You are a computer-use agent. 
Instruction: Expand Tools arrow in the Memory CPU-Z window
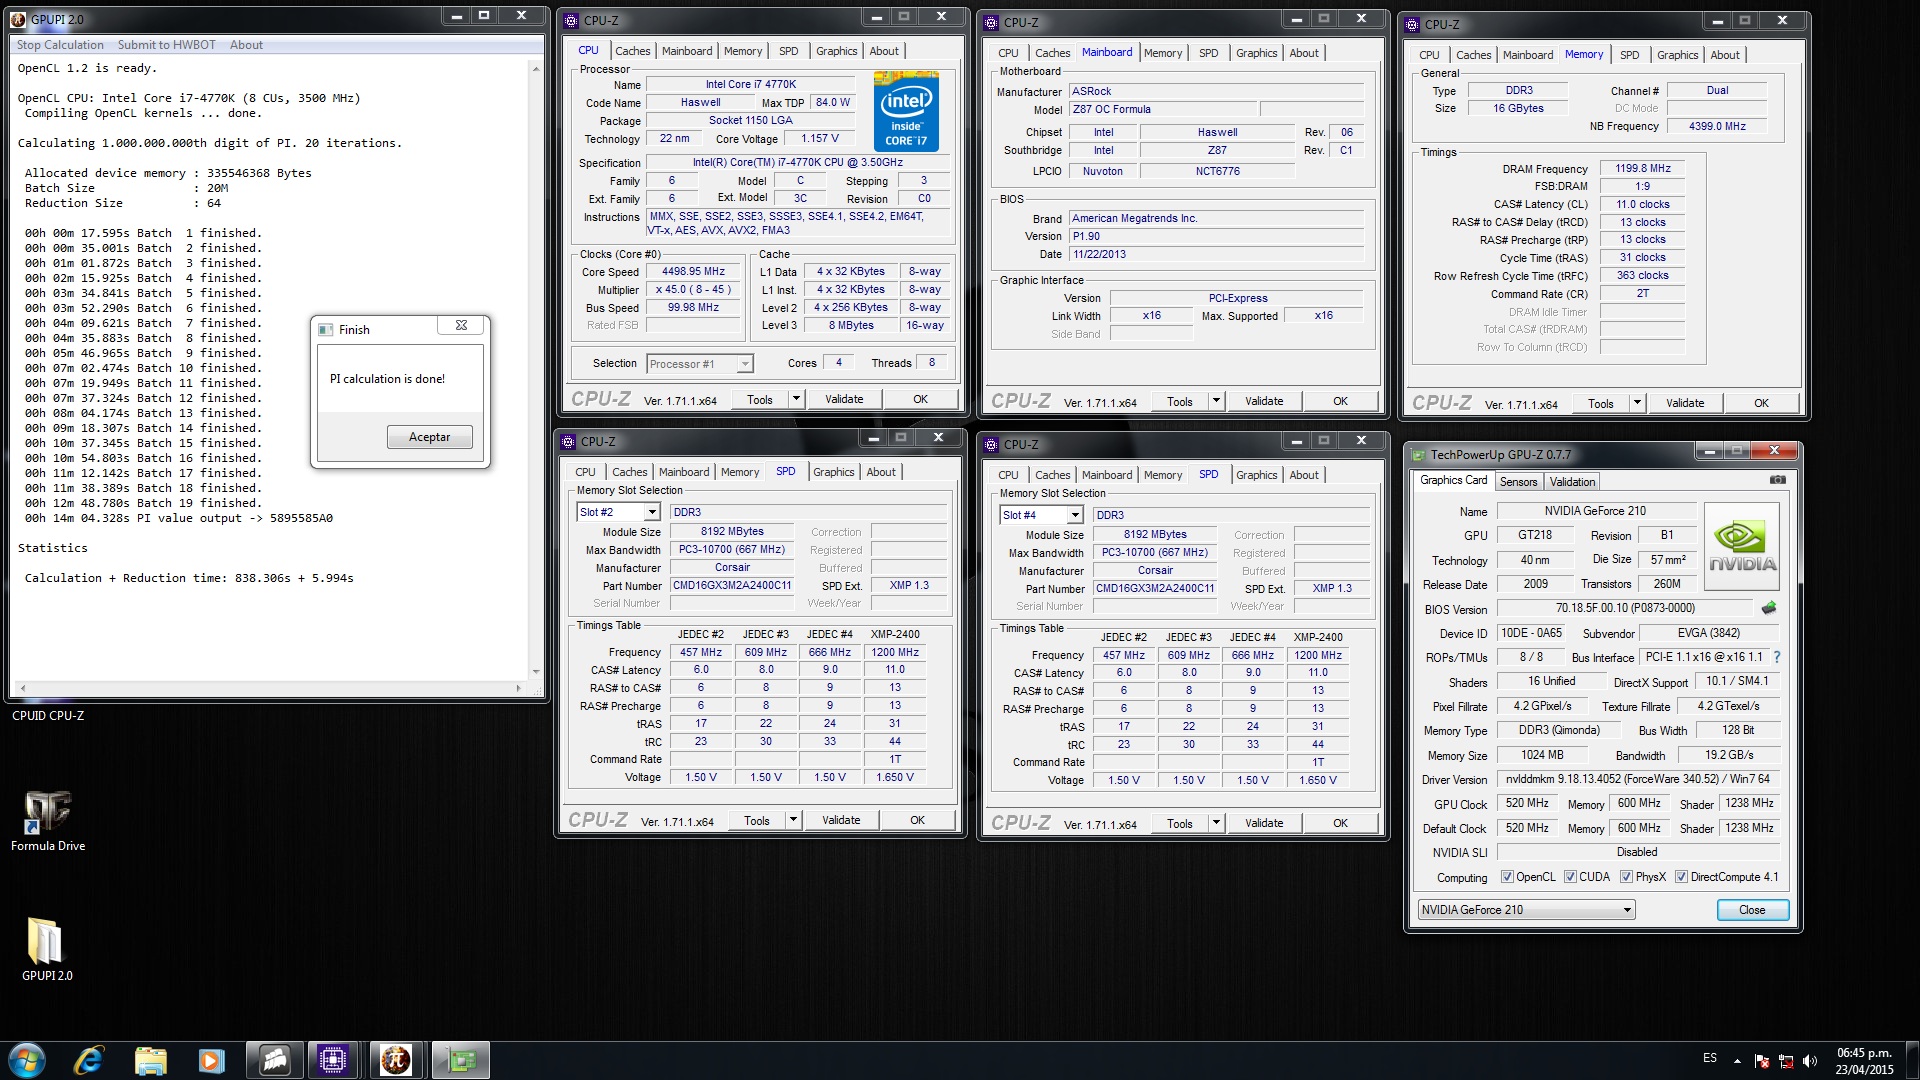[x=1637, y=403]
